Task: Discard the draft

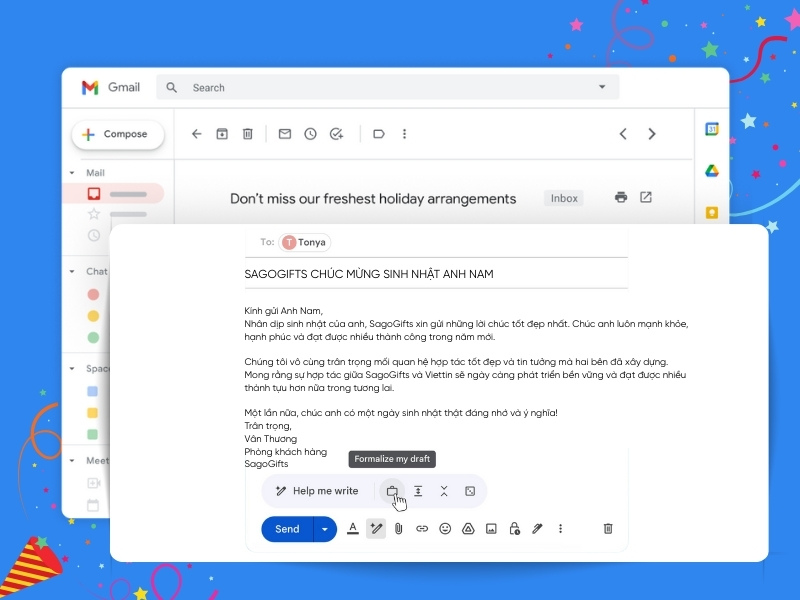Action: [x=608, y=529]
